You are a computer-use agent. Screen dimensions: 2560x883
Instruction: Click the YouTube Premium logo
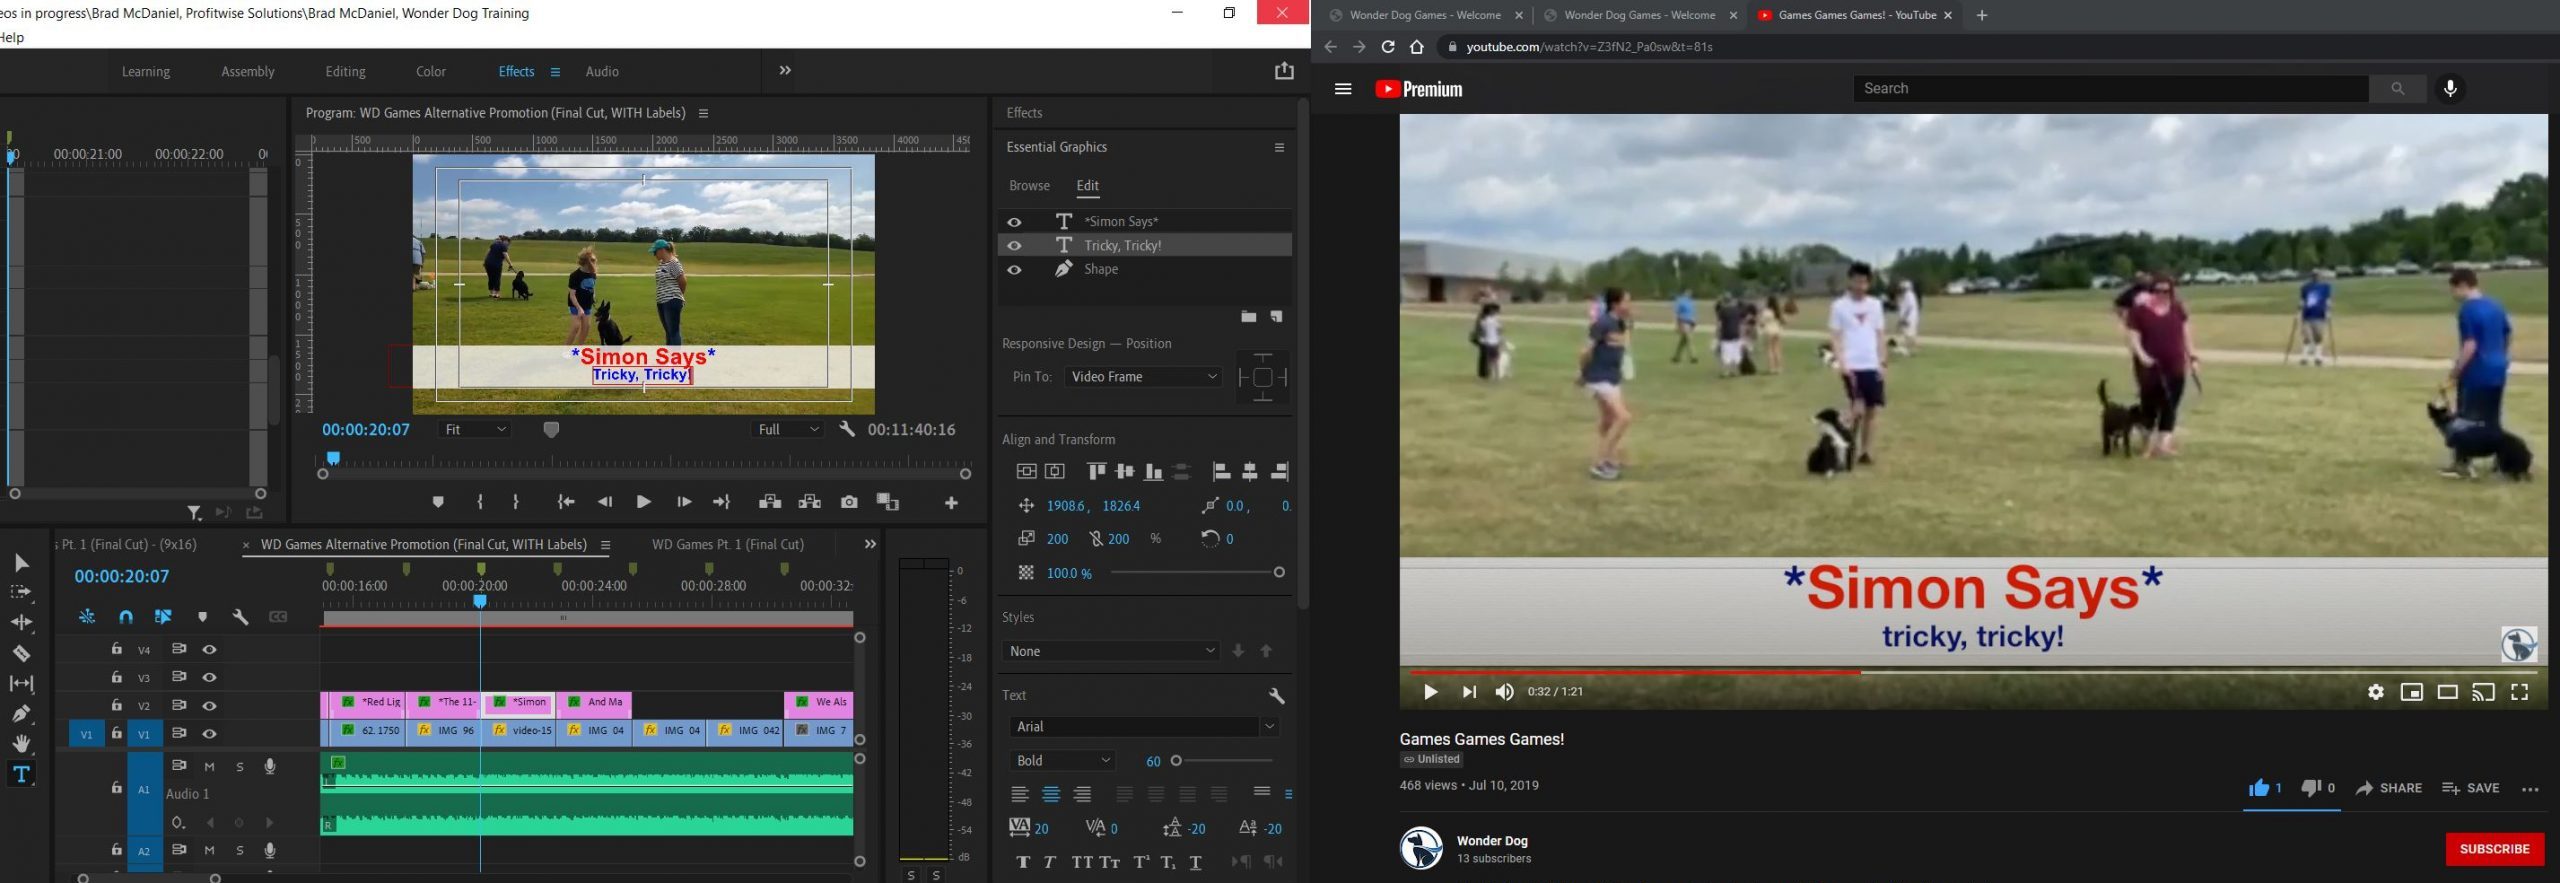[x=1418, y=89]
